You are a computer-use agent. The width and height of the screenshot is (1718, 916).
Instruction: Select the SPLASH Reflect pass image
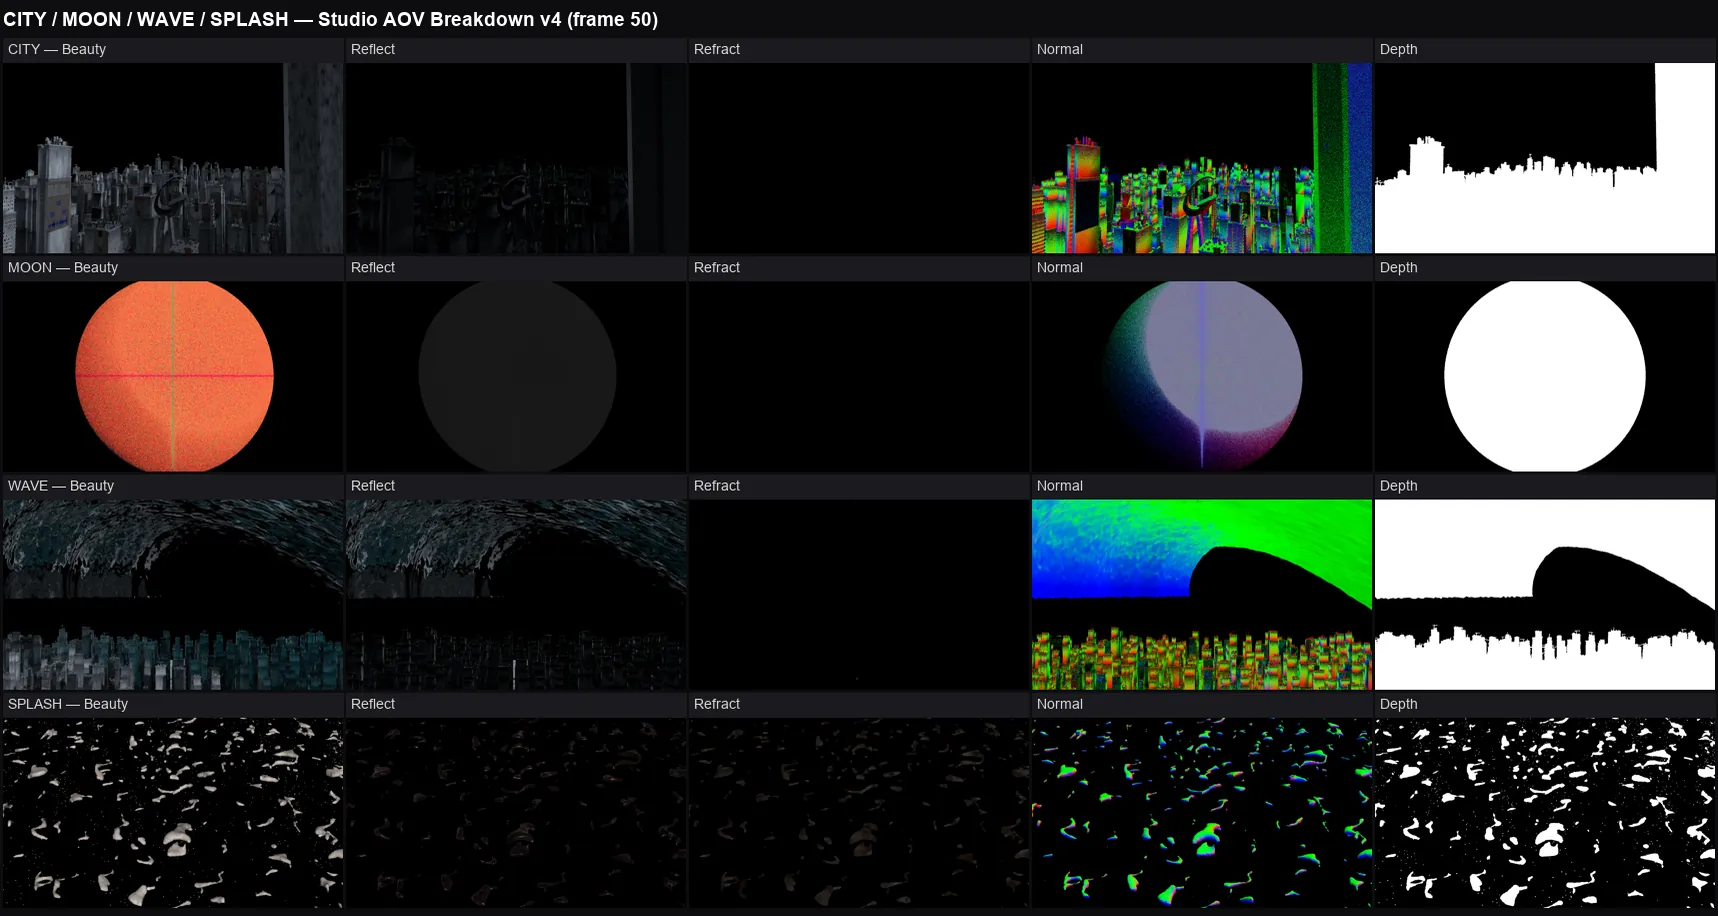click(516, 813)
